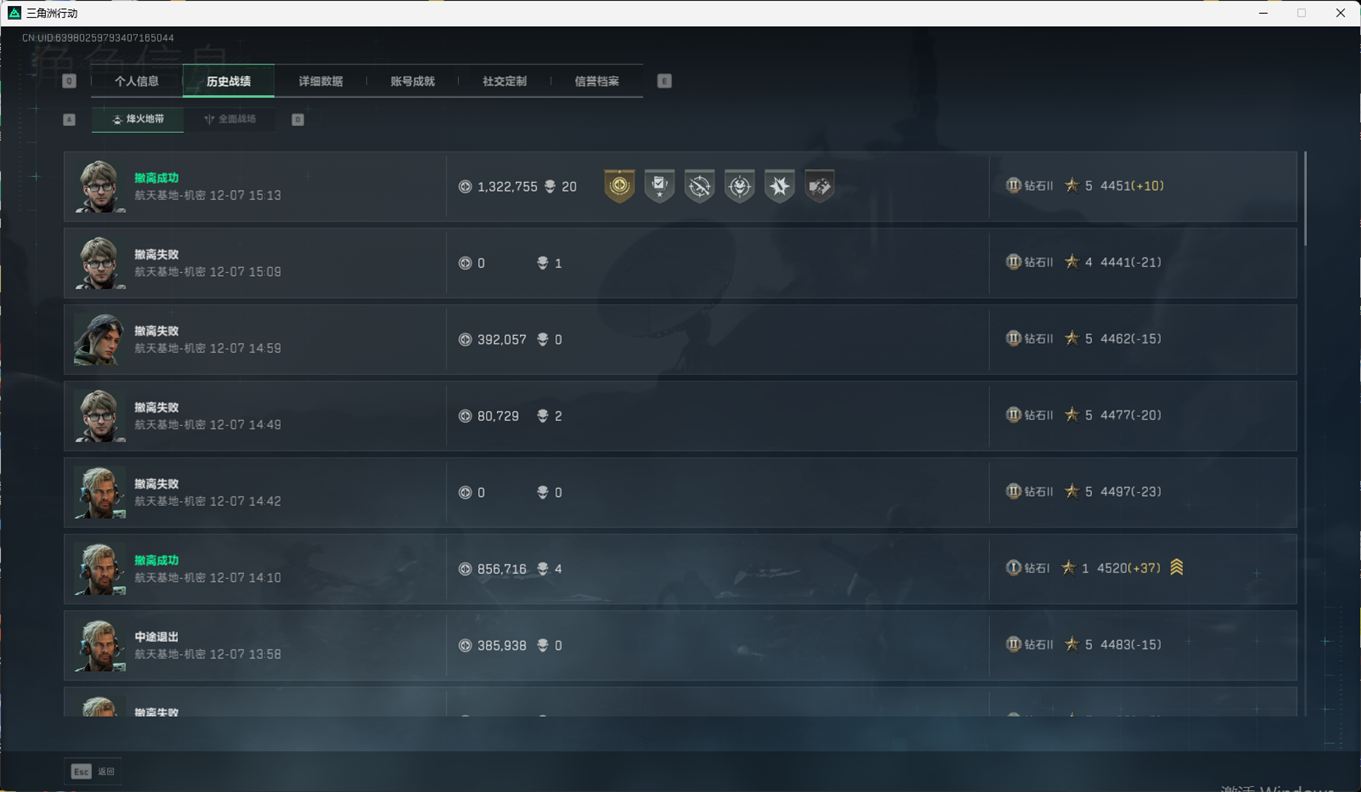Image resolution: width=1361 pixels, height=792 pixels.
Task: Click the E key hint icon
Action: click(x=664, y=81)
